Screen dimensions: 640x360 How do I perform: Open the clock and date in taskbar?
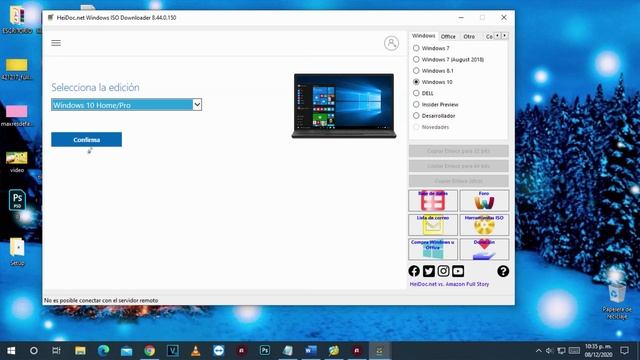(598, 351)
